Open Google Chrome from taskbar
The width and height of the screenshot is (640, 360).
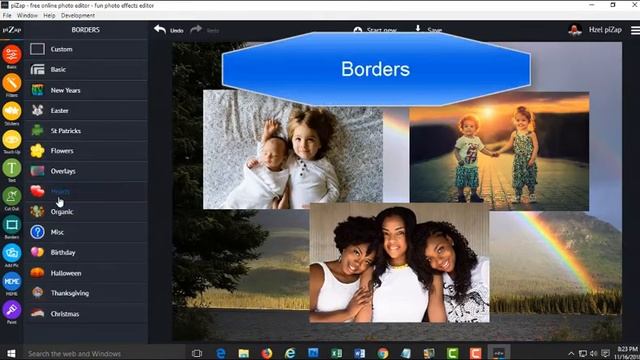pos(383,353)
